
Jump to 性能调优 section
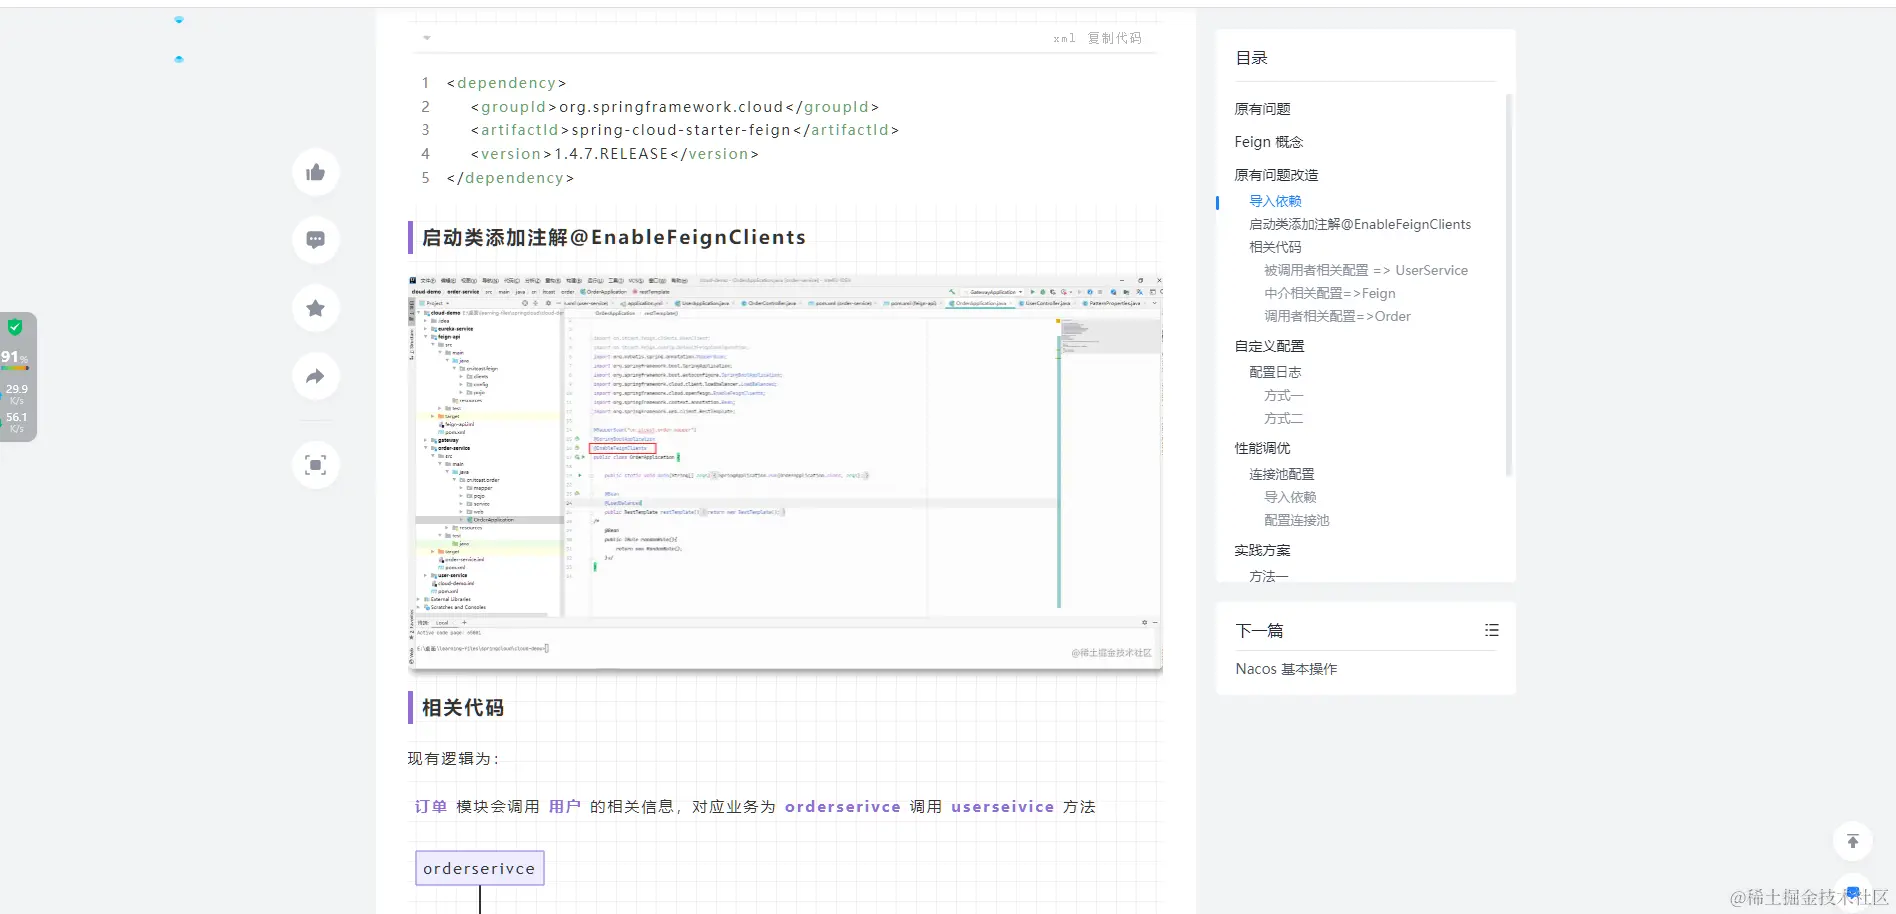coord(1262,448)
